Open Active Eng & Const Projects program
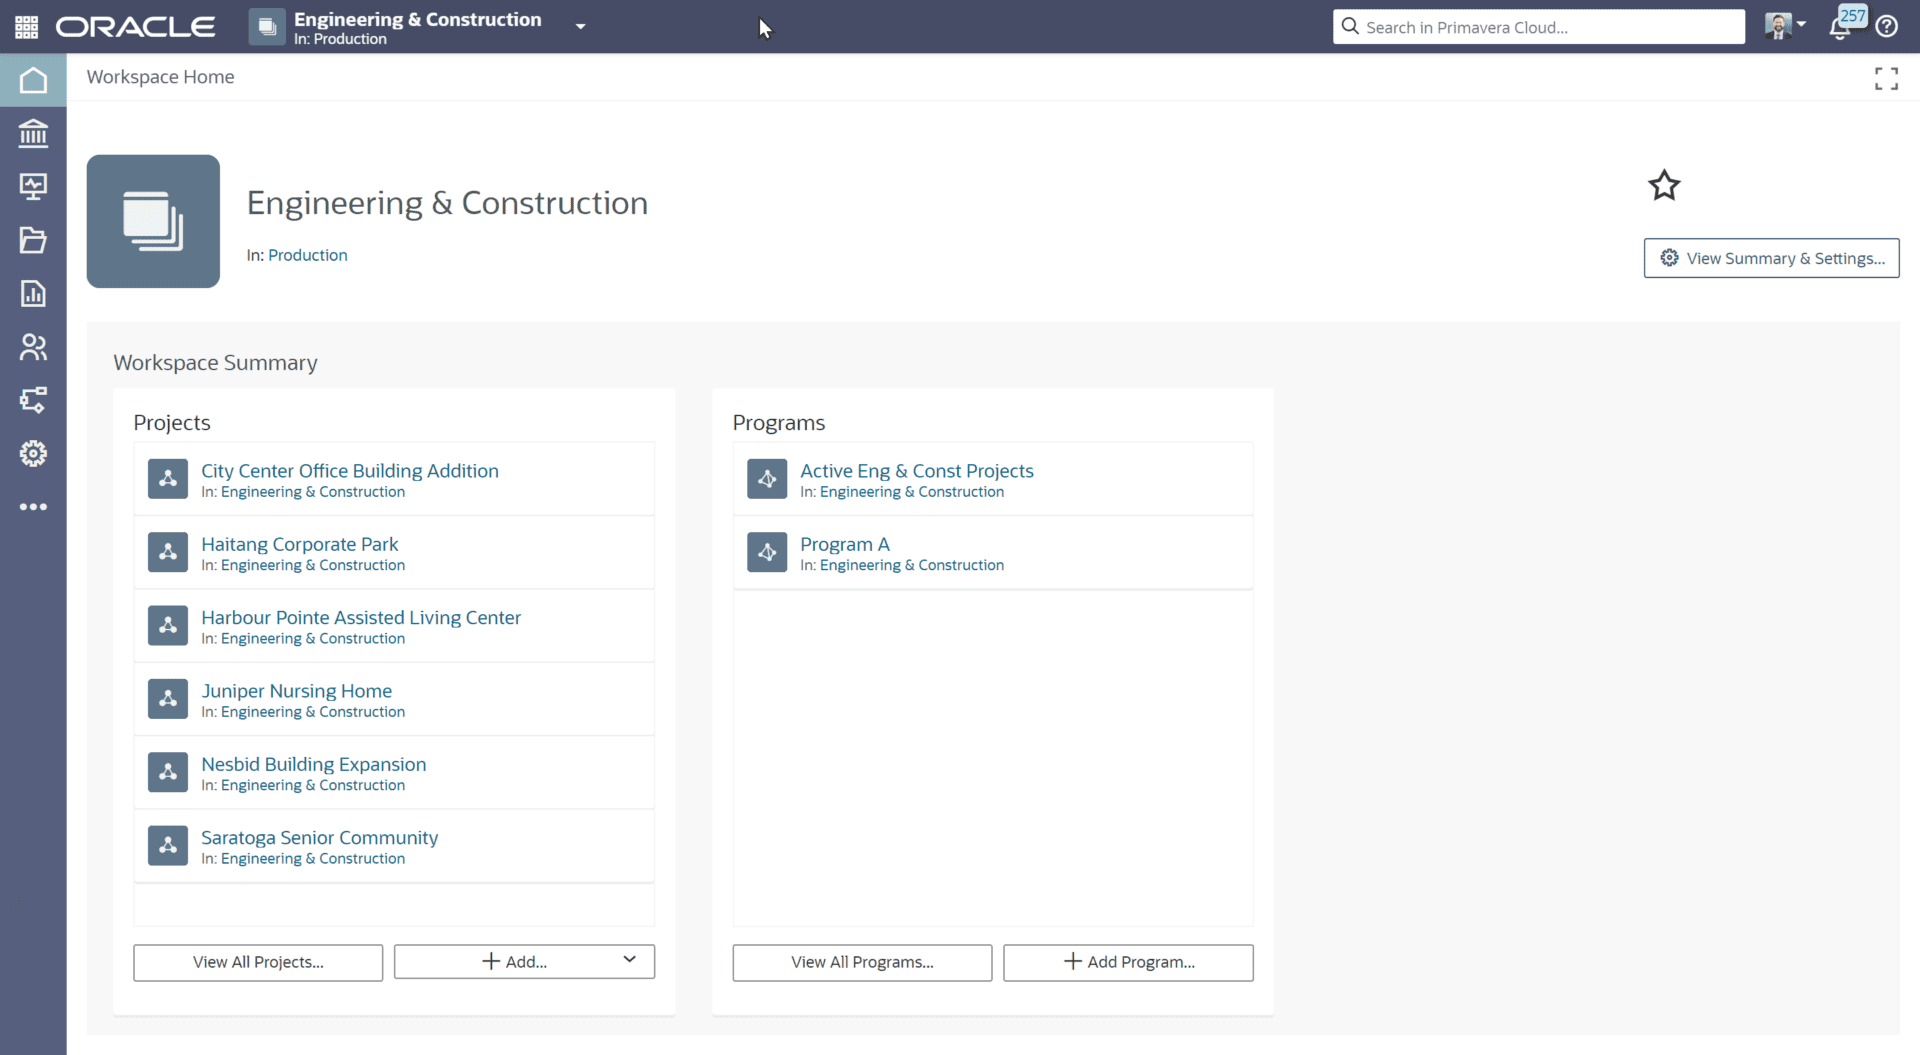 (x=916, y=470)
